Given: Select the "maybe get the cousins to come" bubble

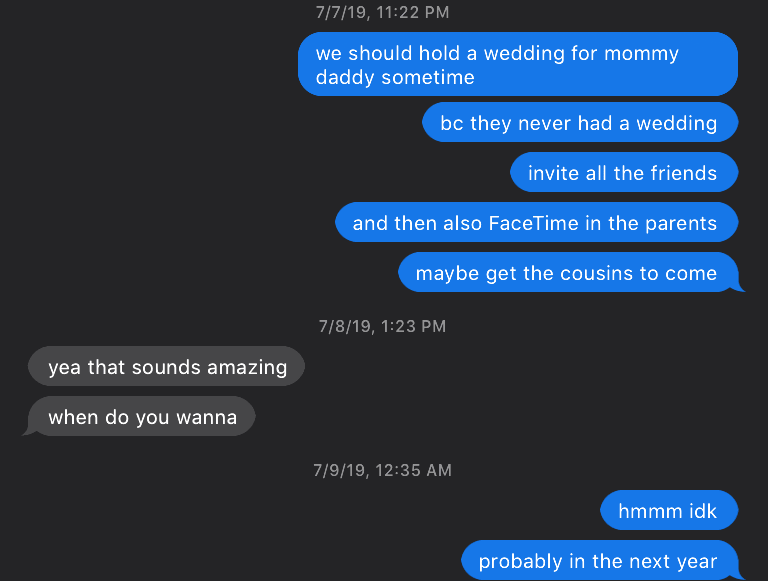Looking at the screenshot, I should tap(566, 273).
